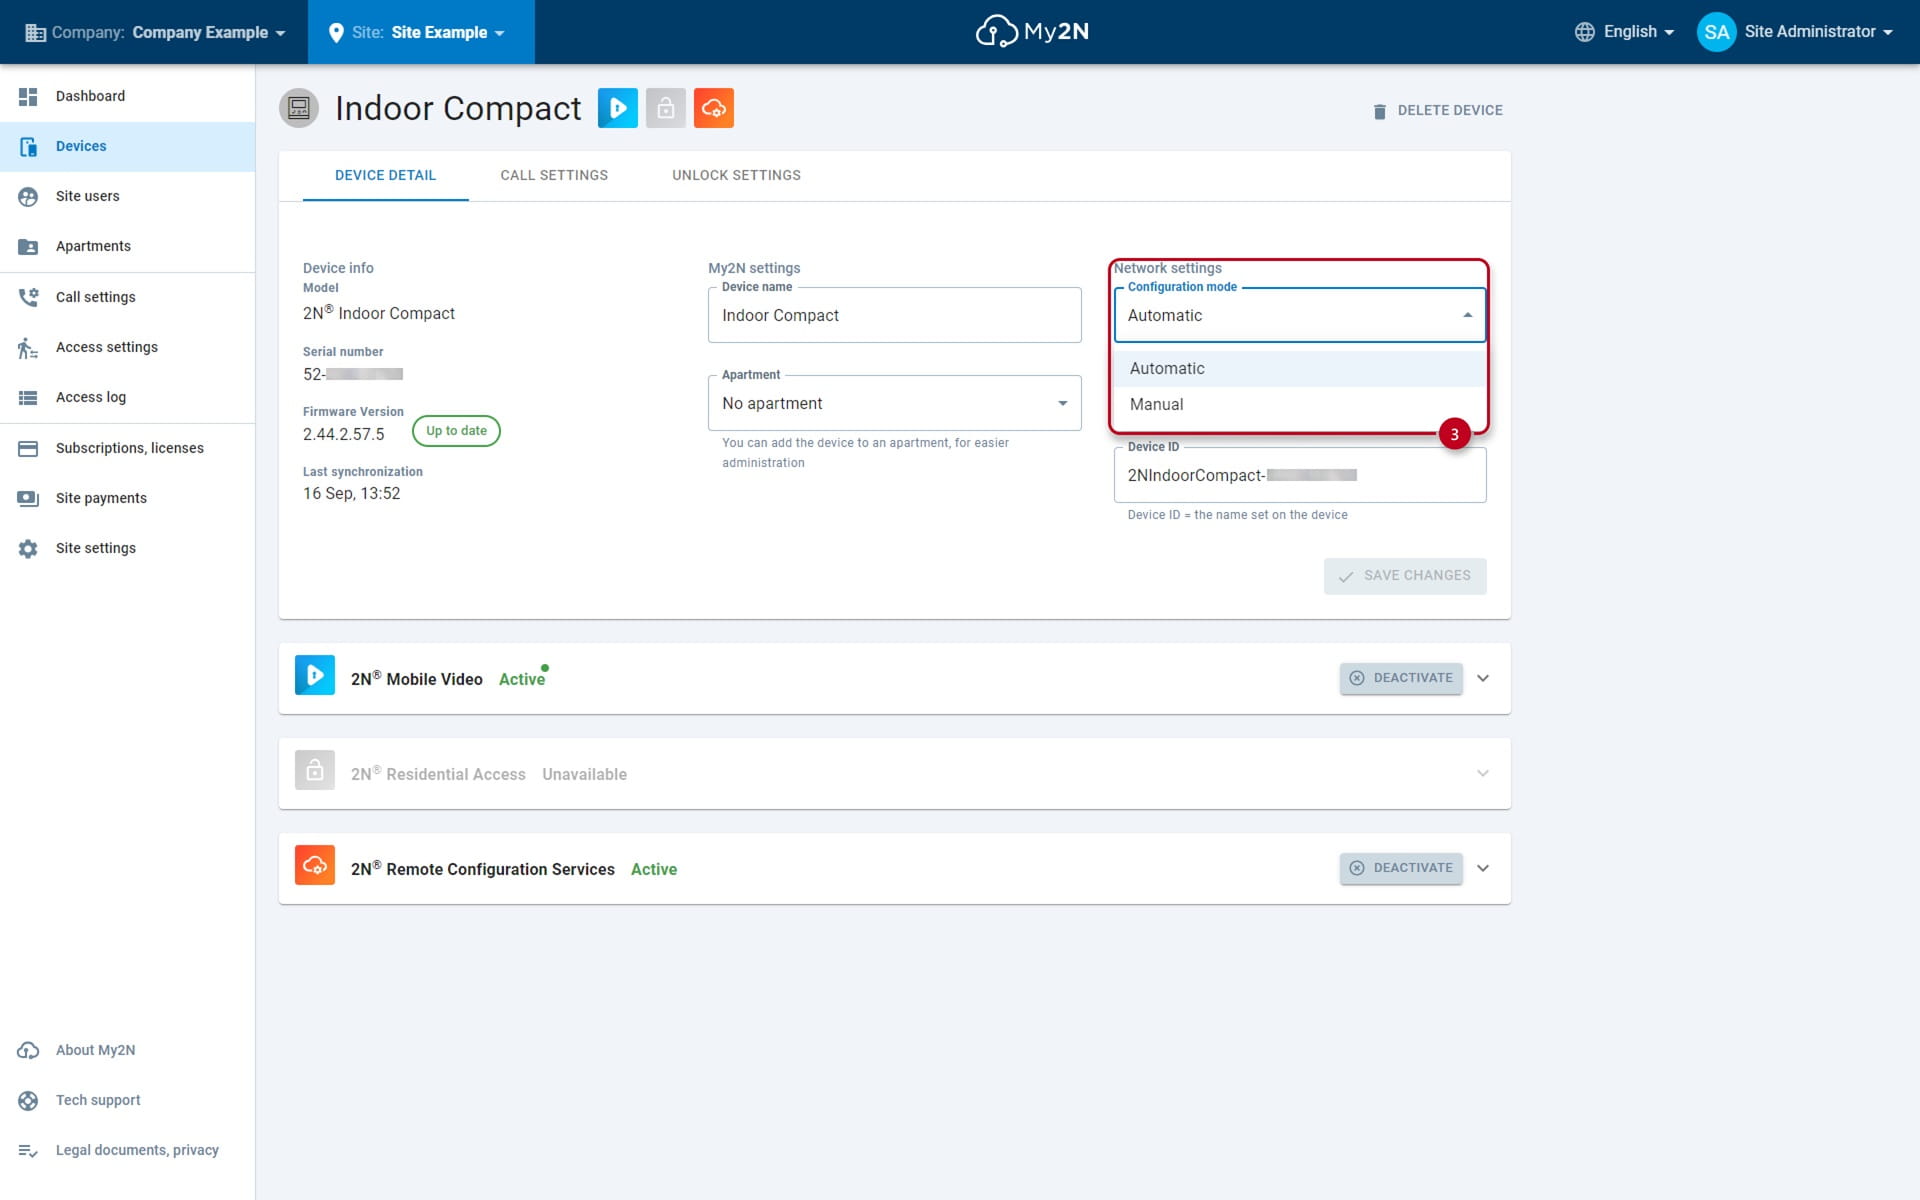The width and height of the screenshot is (1920, 1200).
Task: Click the firmware version 2.44.2.57.5 text
Action: tap(344, 434)
